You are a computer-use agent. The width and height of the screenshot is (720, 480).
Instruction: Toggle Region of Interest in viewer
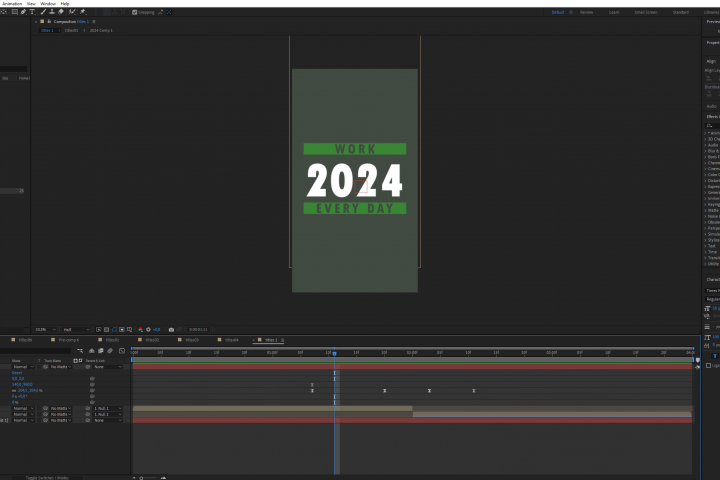click(x=122, y=329)
